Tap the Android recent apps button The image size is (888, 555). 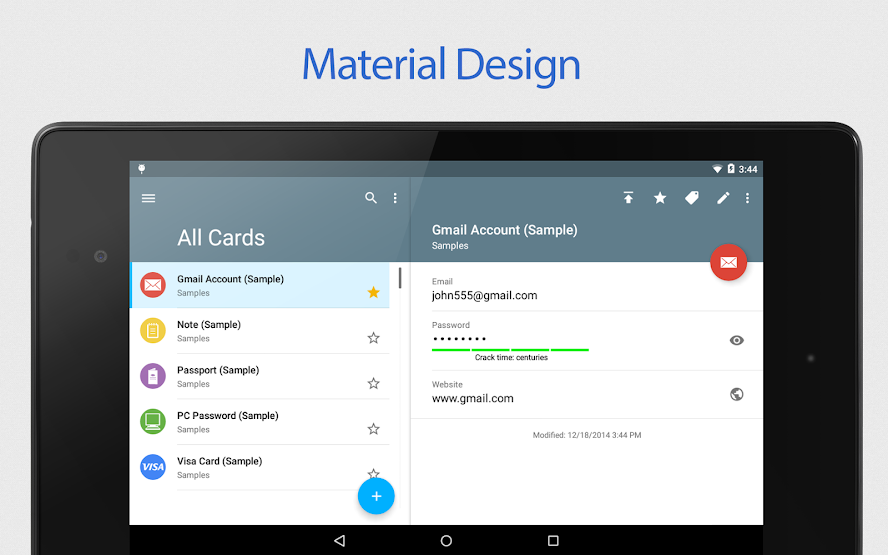[553, 541]
